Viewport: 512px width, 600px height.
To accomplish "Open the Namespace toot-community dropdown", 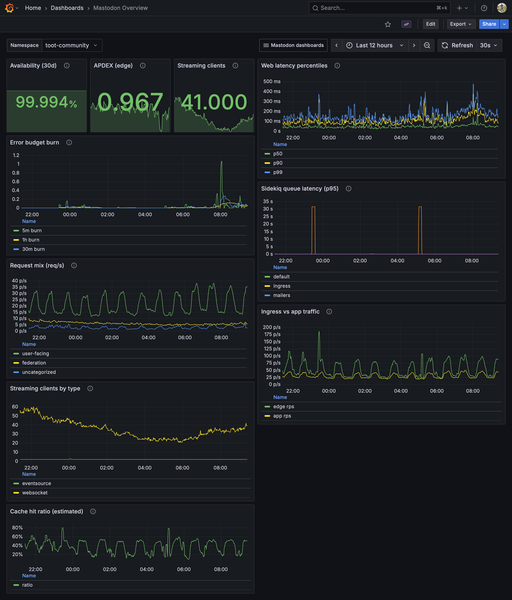I will pyautogui.click(x=72, y=45).
